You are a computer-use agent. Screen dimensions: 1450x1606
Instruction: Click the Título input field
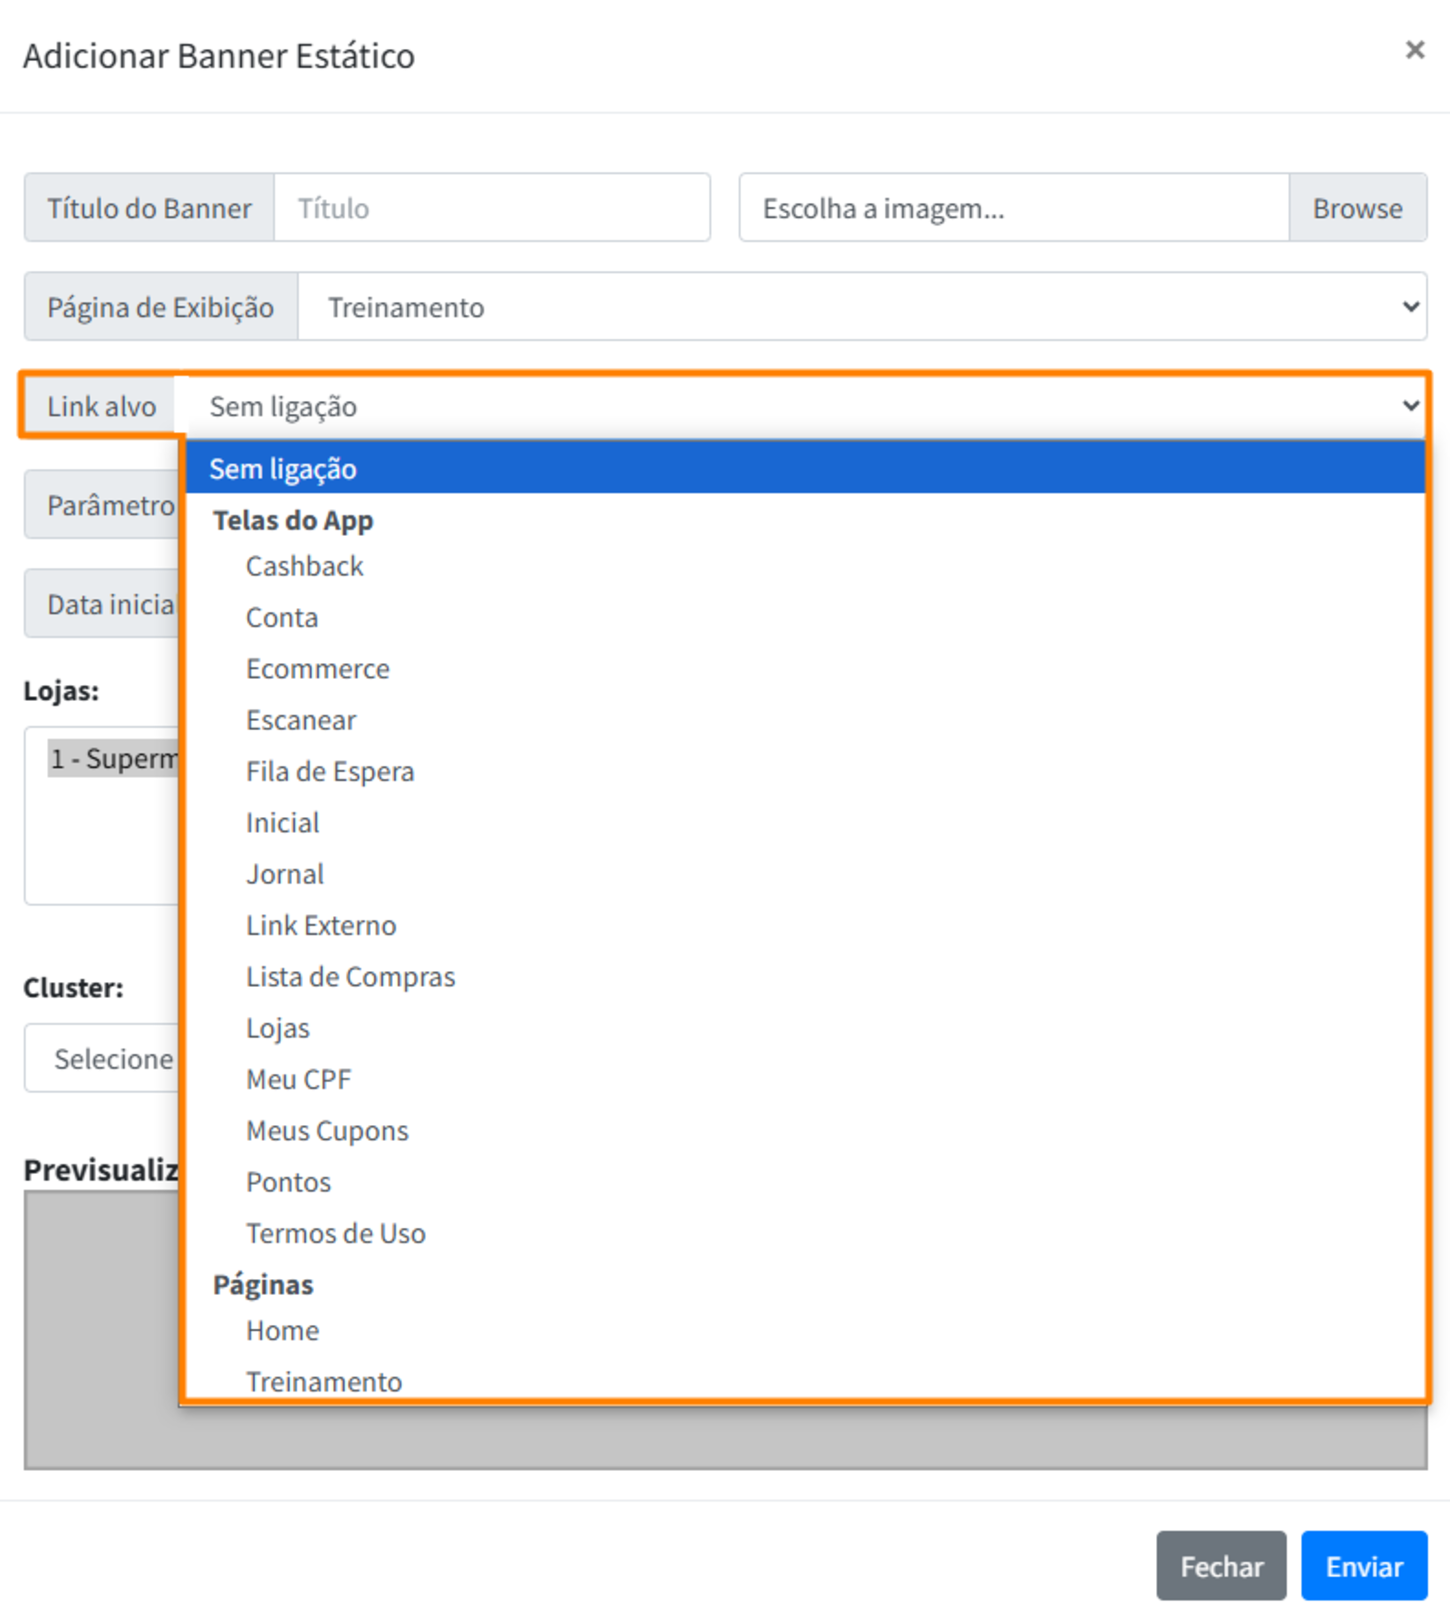[491, 208]
